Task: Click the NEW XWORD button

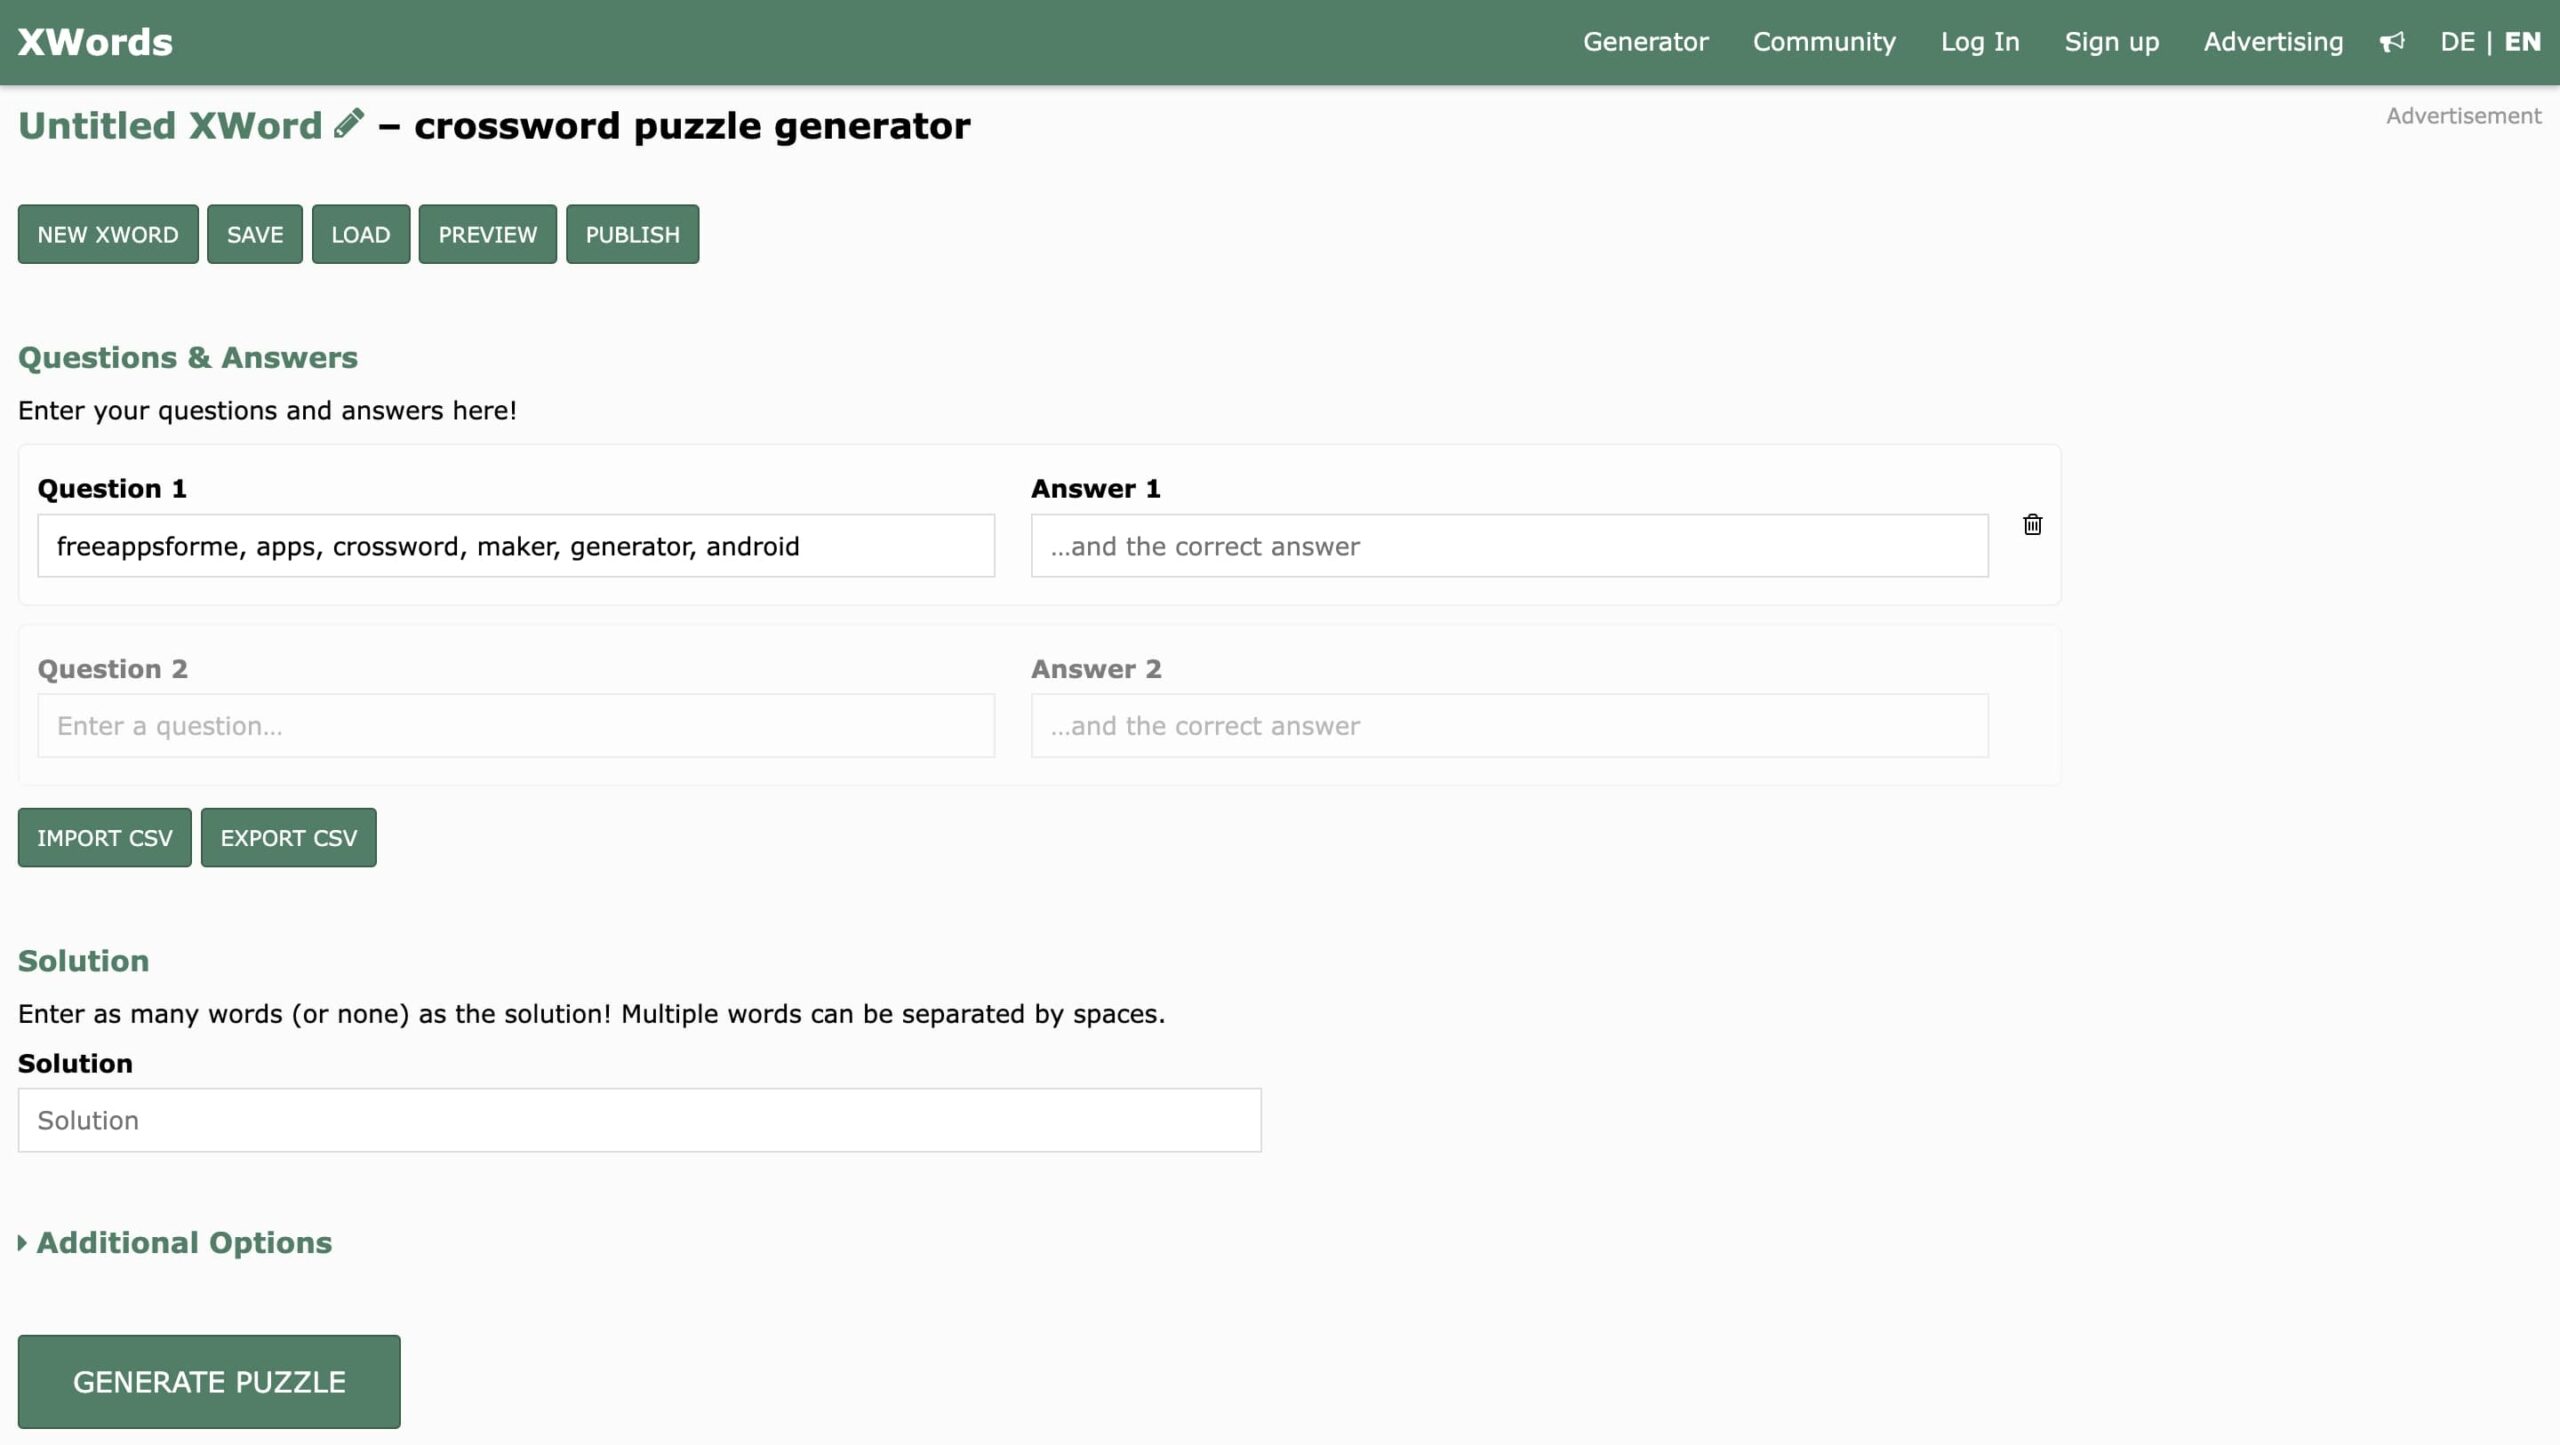Action: click(108, 234)
